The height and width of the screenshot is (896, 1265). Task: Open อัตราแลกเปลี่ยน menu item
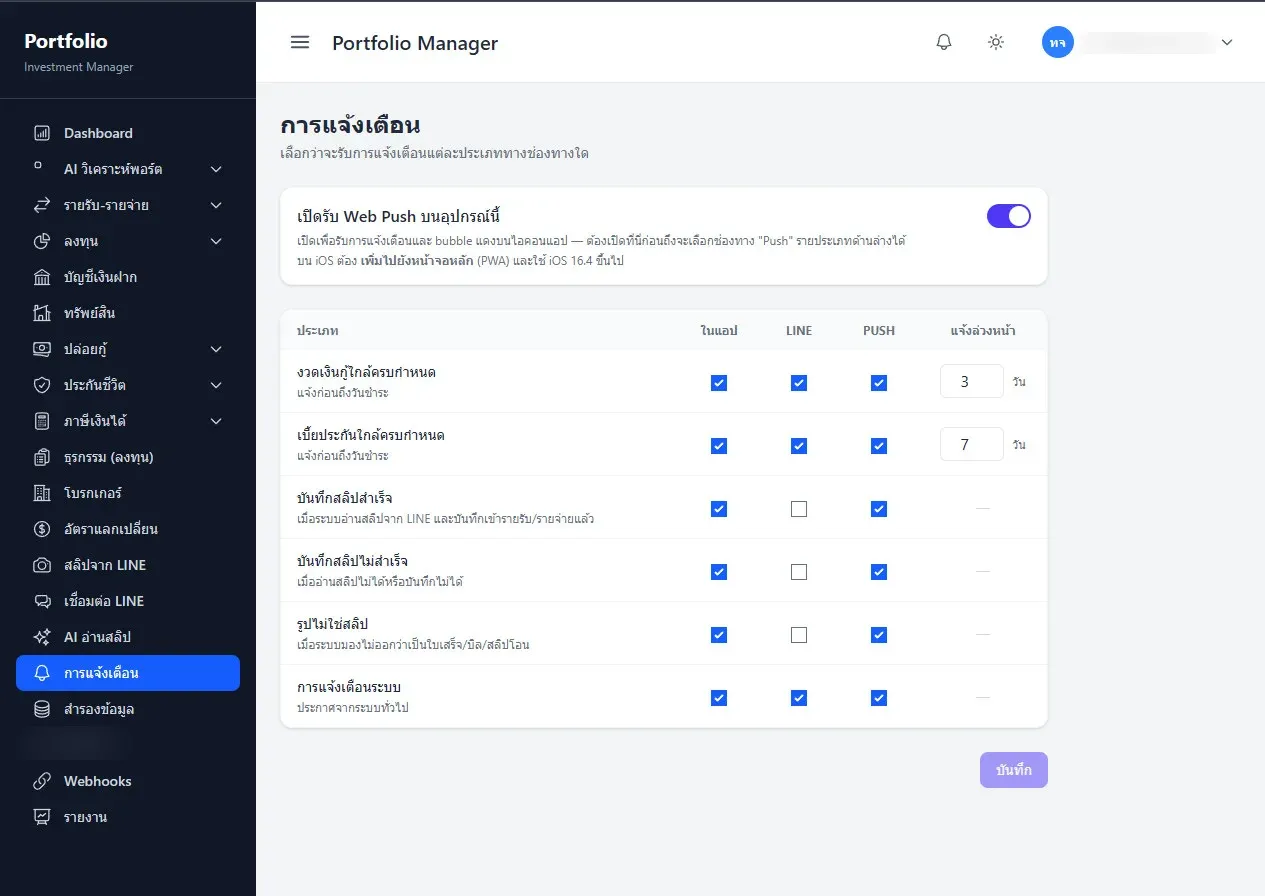point(128,529)
